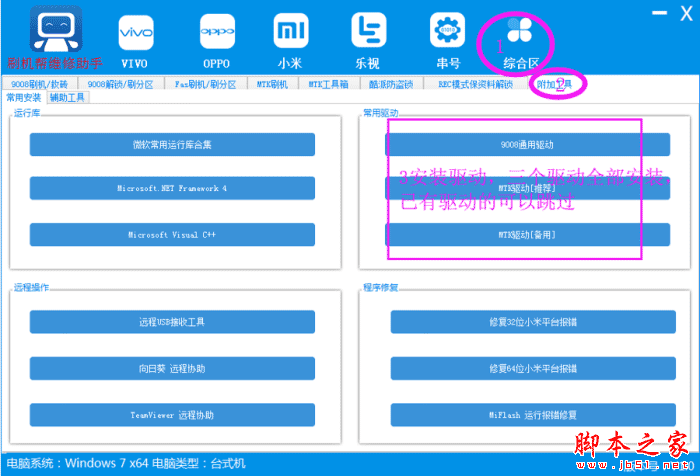
Task: Install the 9008通用驱动 driver
Action: pyautogui.click(x=527, y=145)
